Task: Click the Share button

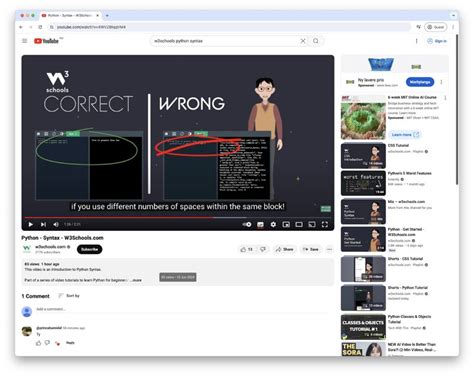Action: click(x=284, y=249)
